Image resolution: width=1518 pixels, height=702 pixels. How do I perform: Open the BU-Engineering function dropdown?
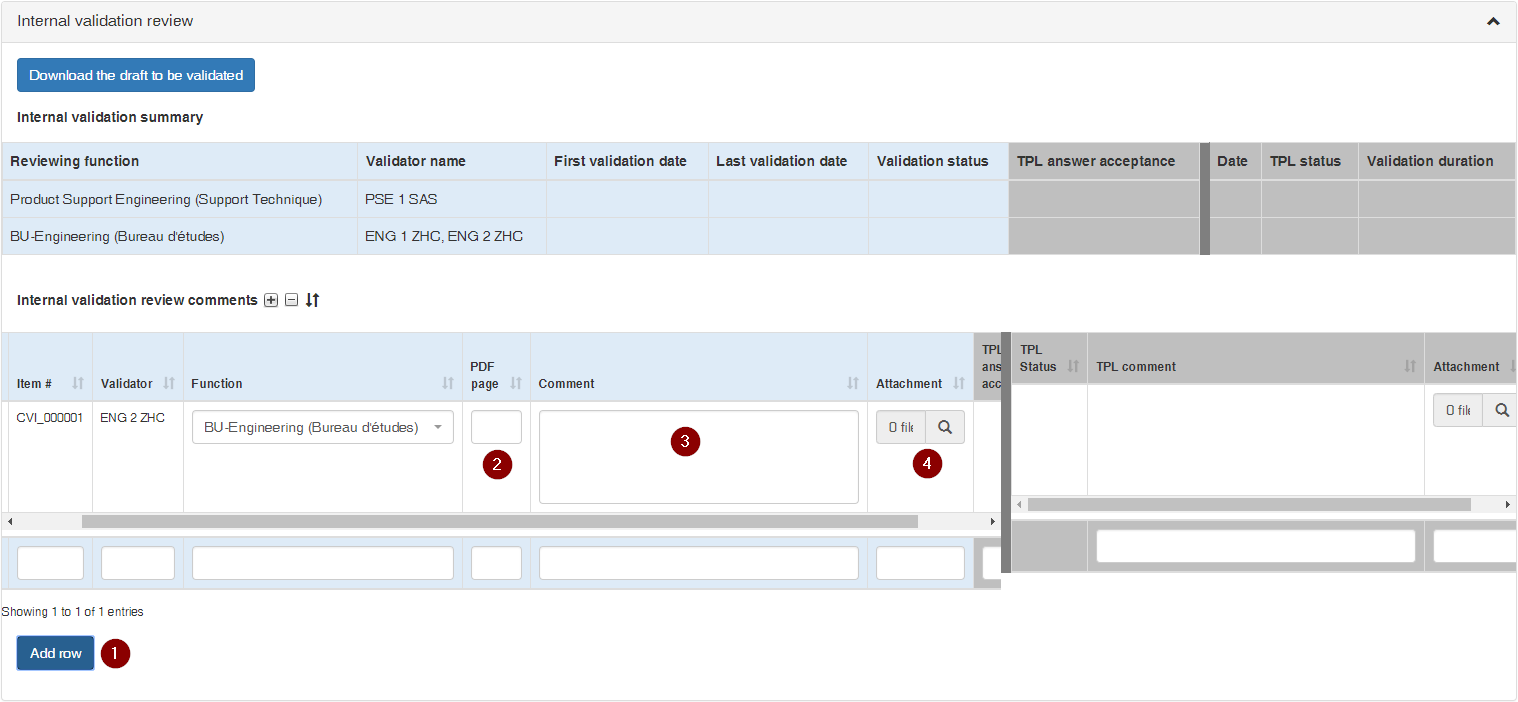coord(322,427)
